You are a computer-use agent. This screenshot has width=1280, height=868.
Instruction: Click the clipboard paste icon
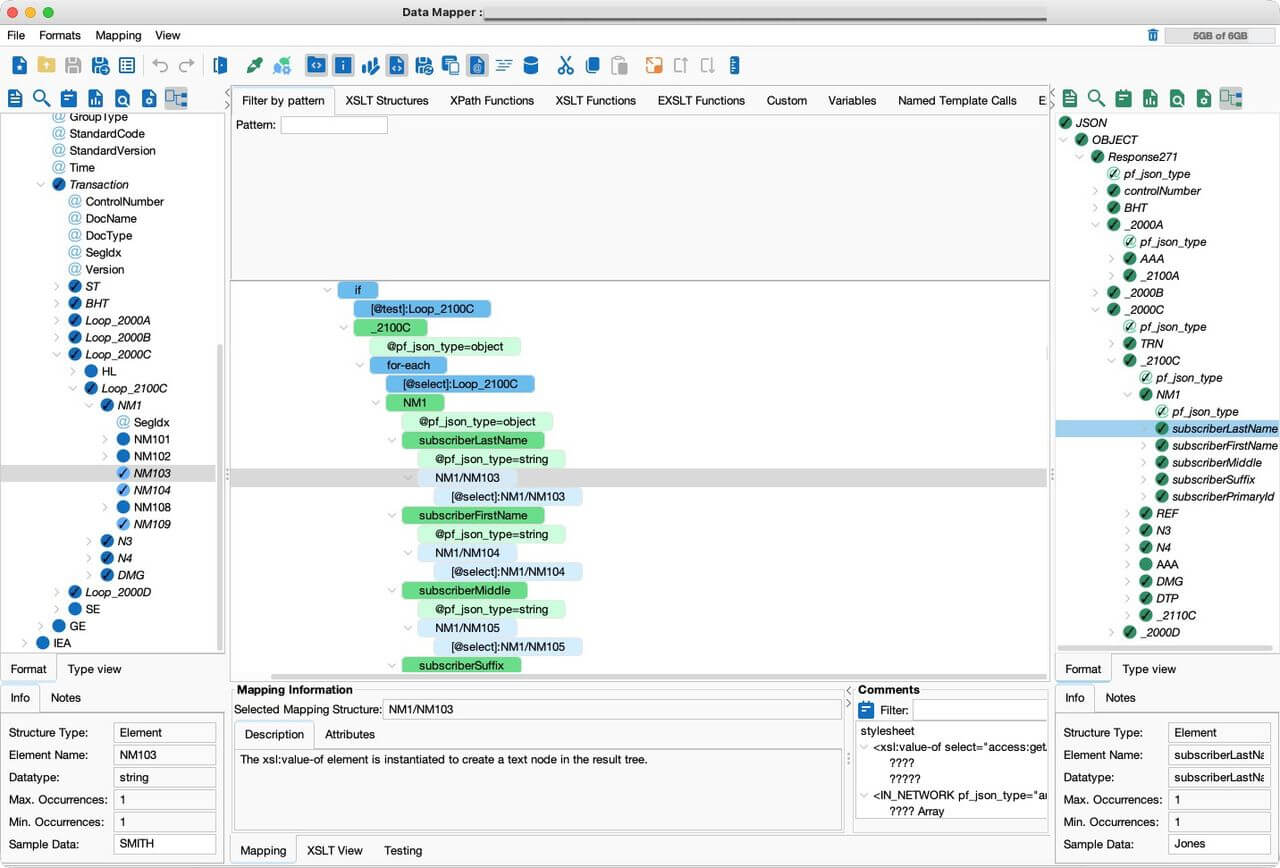[619, 65]
